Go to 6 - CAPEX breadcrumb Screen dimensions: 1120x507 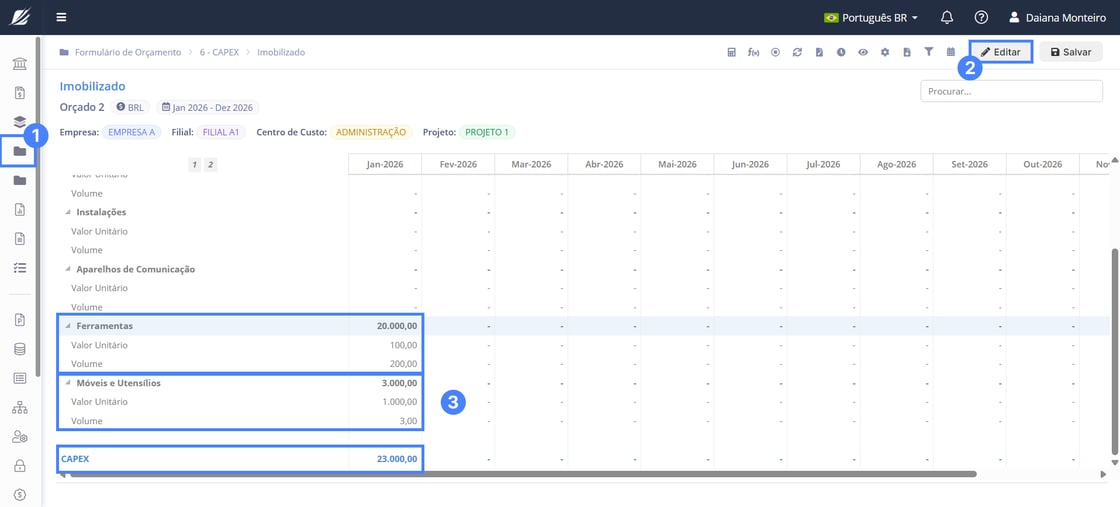219,52
